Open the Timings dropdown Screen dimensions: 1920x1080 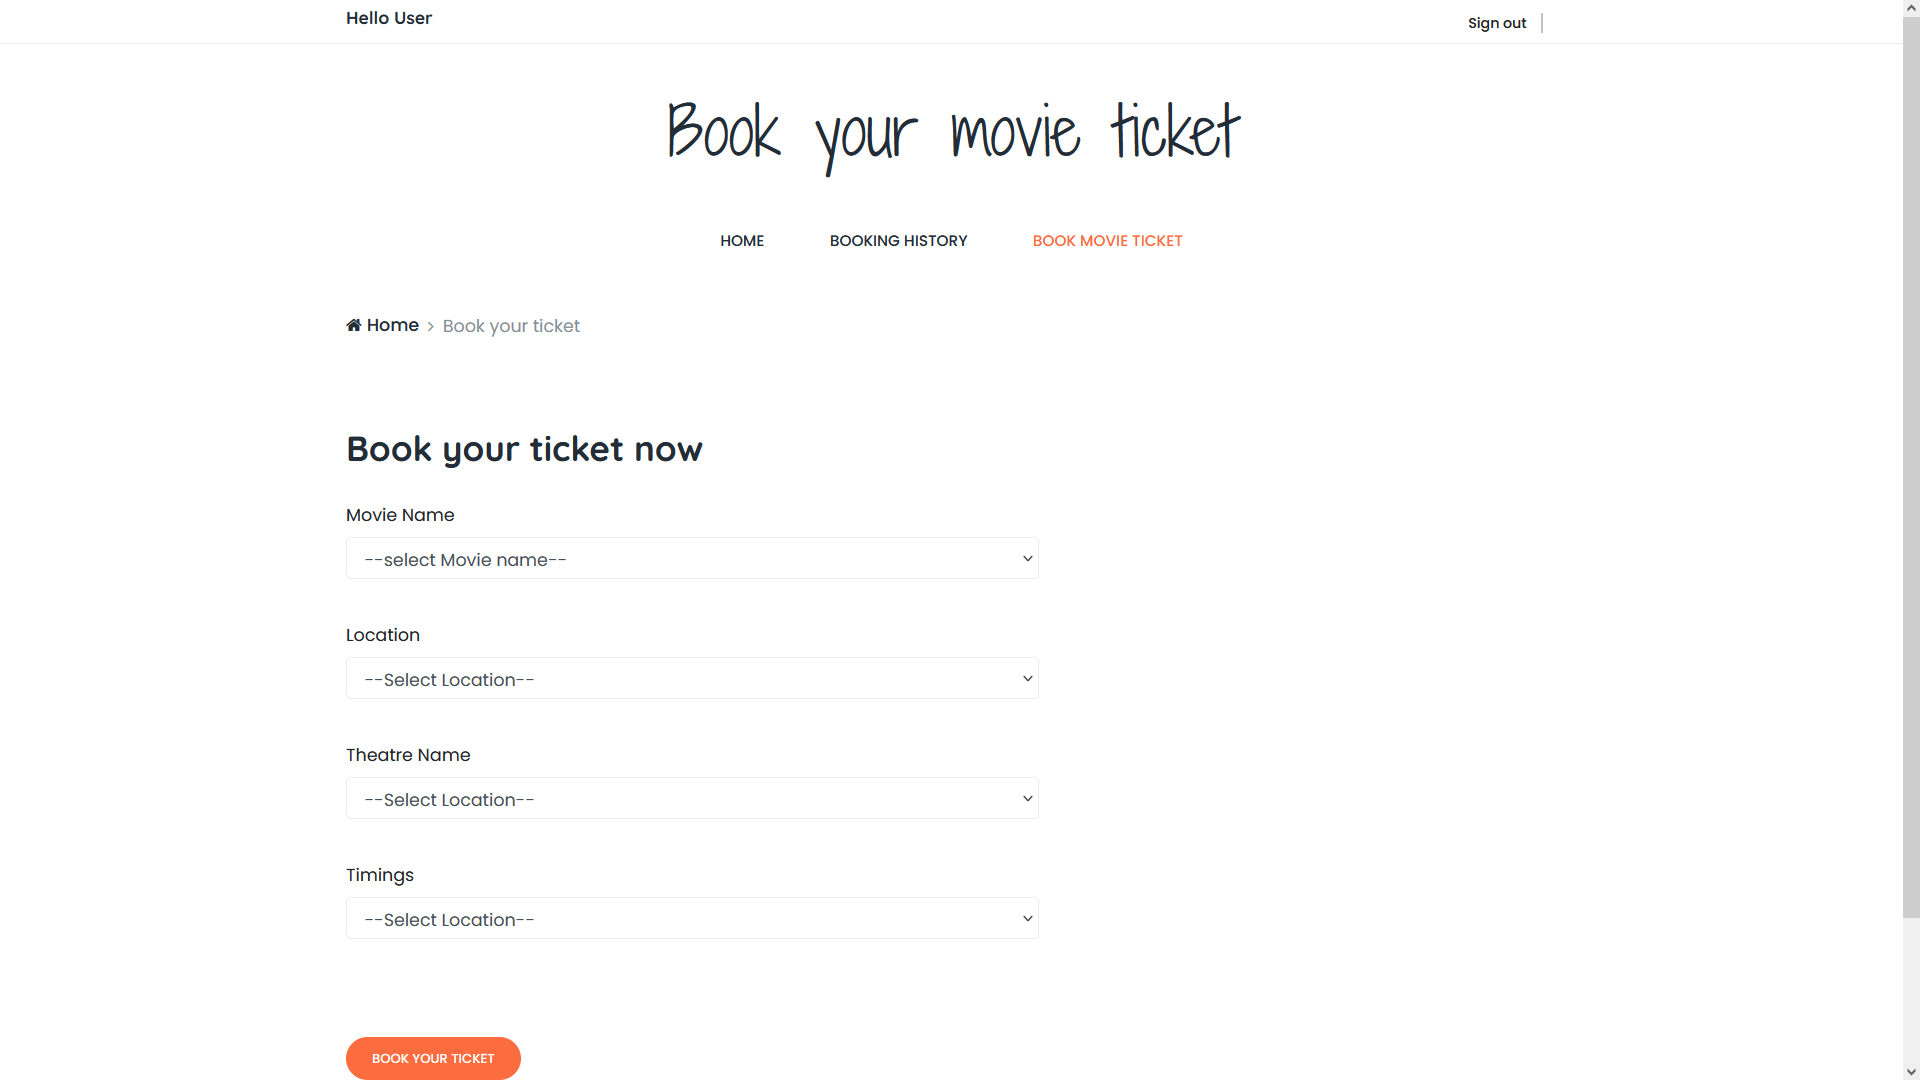point(692,918)
